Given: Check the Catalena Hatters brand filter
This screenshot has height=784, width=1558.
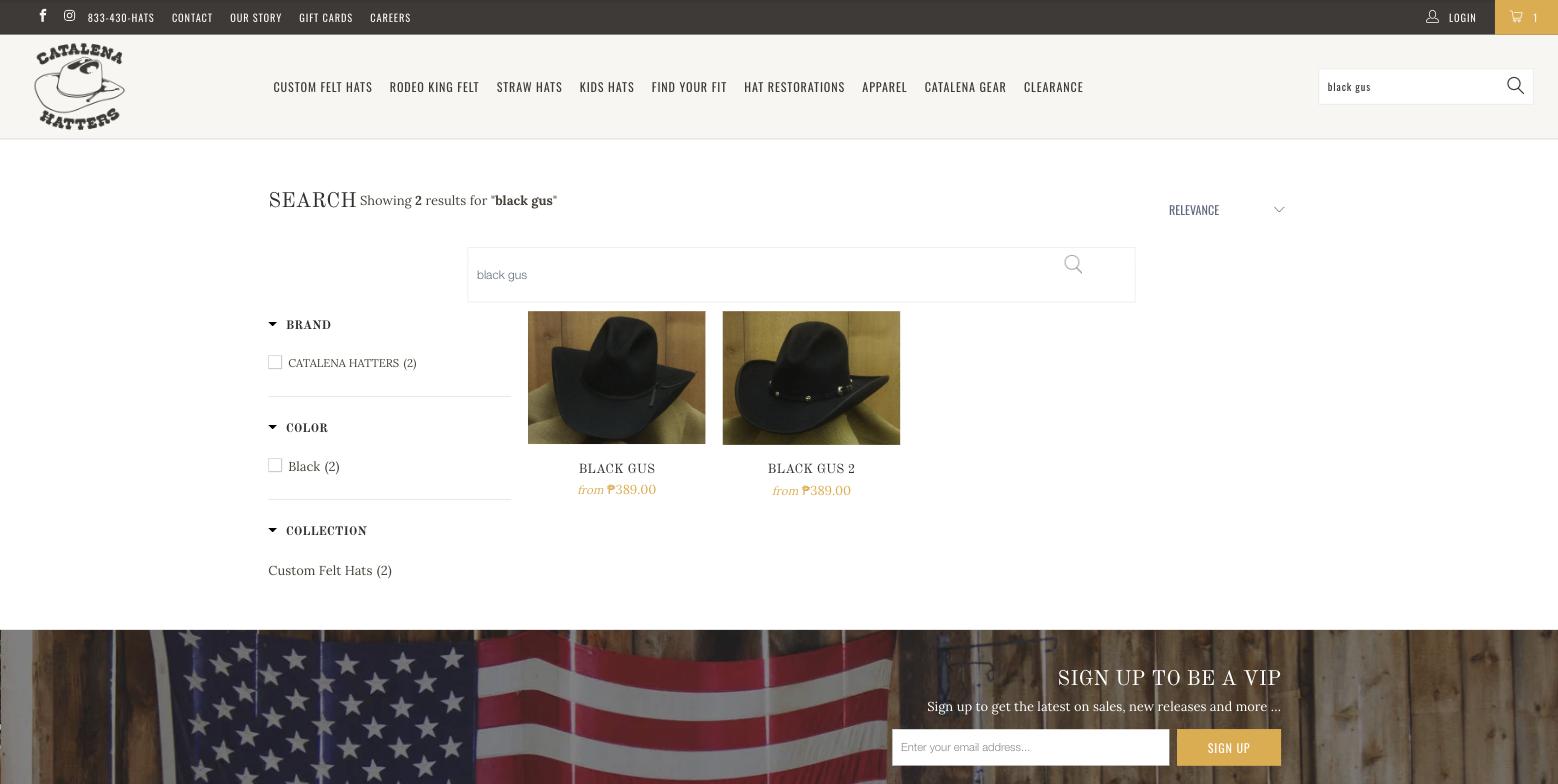Looking at the screenshot, I should [275, 362].
